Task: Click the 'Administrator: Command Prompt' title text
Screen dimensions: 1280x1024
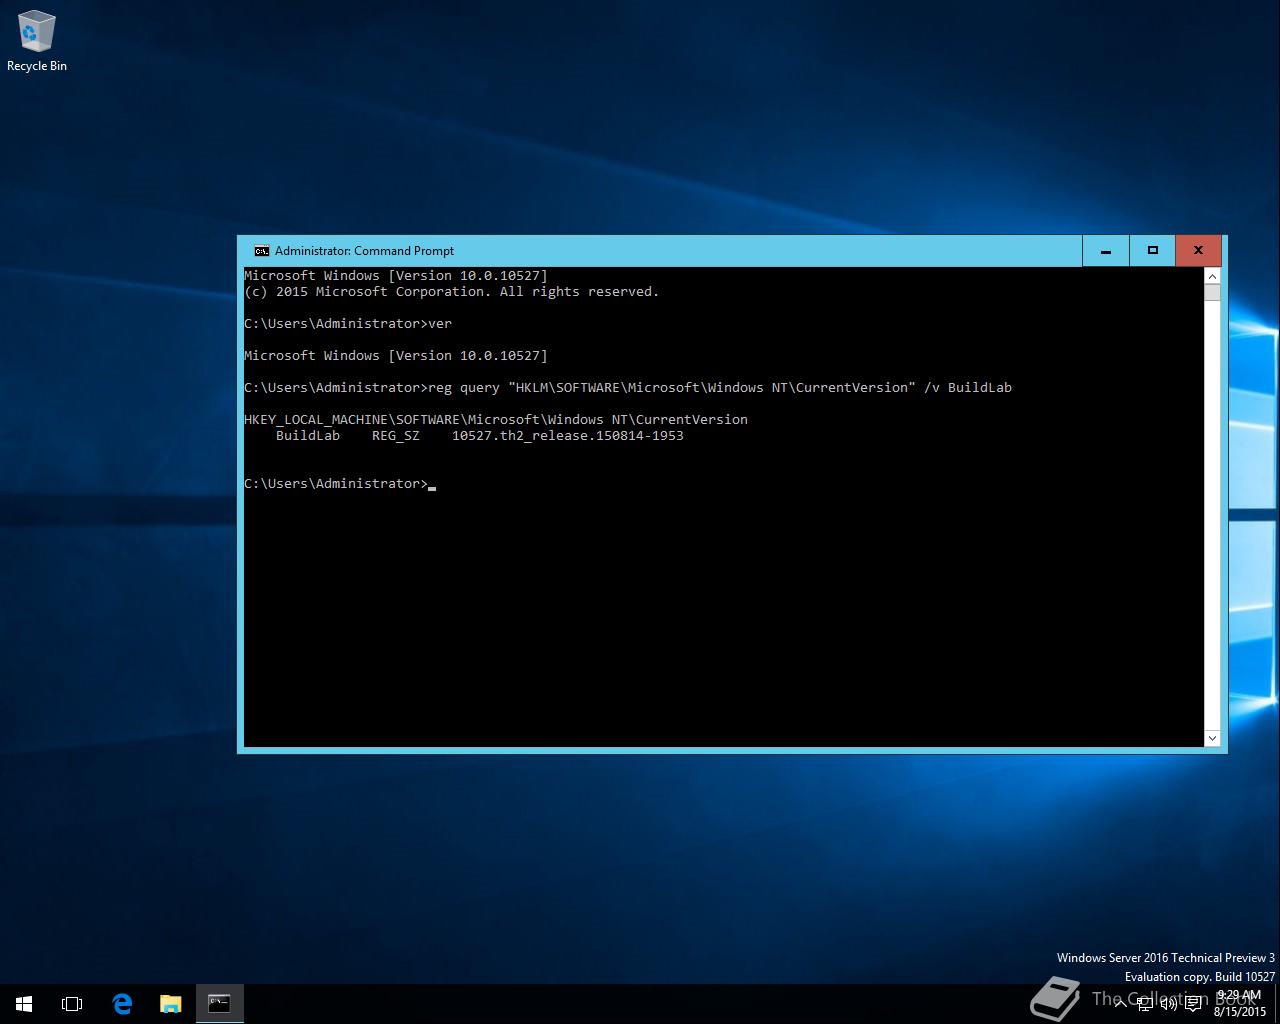Action: pos(364,251)
